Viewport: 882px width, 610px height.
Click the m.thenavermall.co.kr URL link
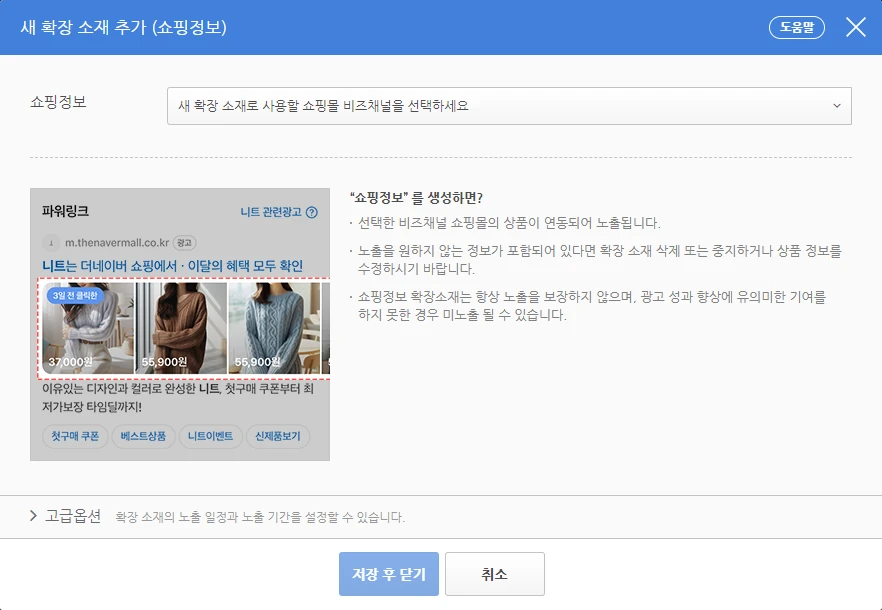pyautogui.click(x=118, y=243)
